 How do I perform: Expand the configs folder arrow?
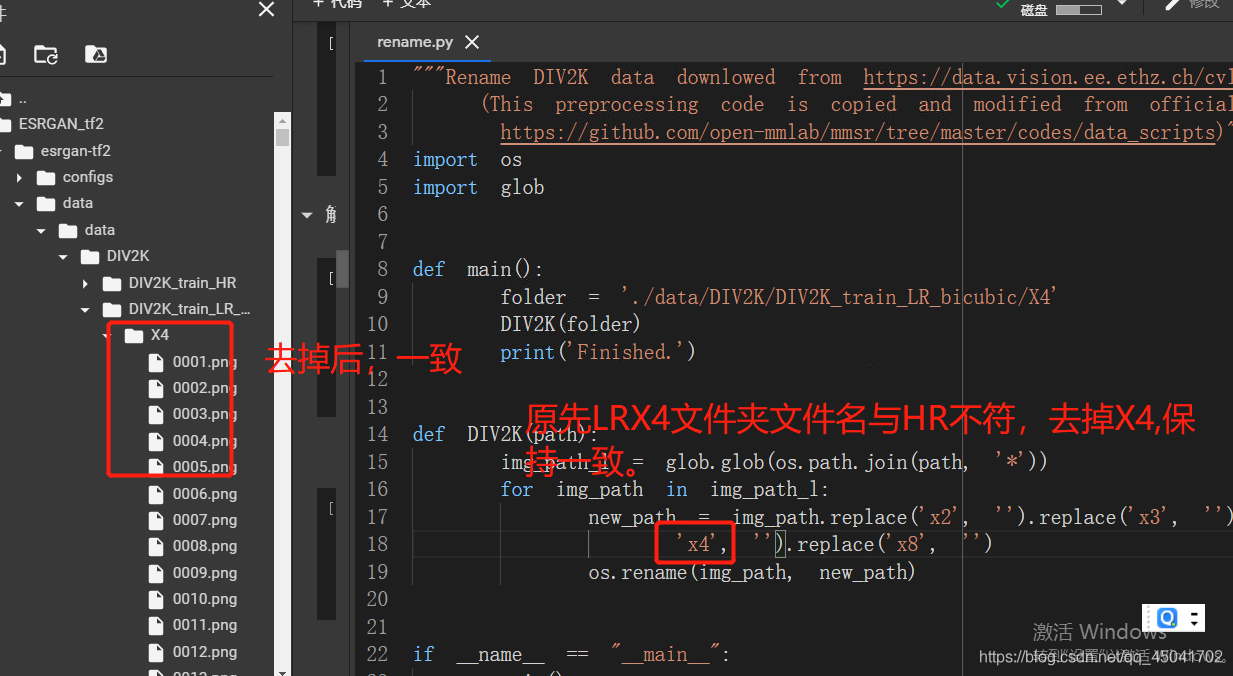(x=19, y=177)
